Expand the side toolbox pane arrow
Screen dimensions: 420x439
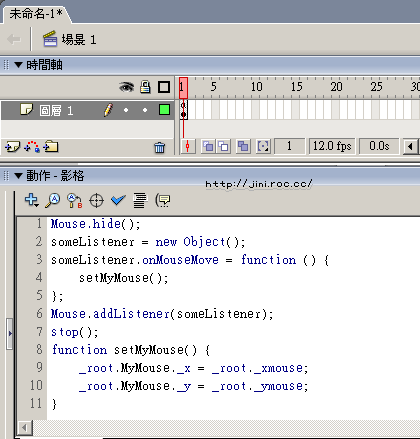pos(10,333)
